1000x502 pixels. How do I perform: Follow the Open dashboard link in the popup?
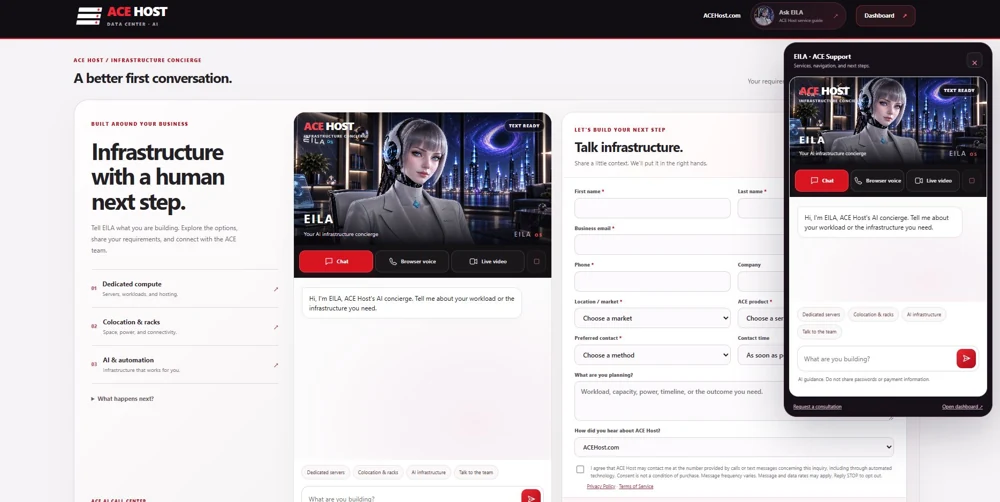tap(962, 407)
